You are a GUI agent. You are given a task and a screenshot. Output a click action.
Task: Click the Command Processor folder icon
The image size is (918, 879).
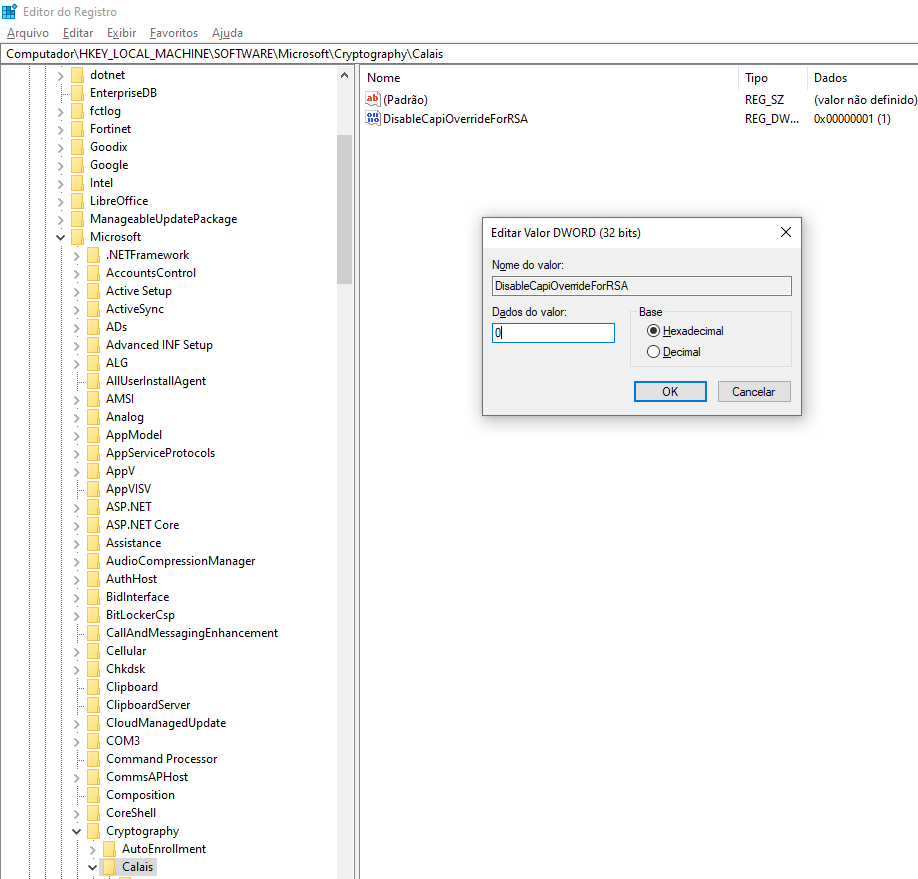pos(93,759)
